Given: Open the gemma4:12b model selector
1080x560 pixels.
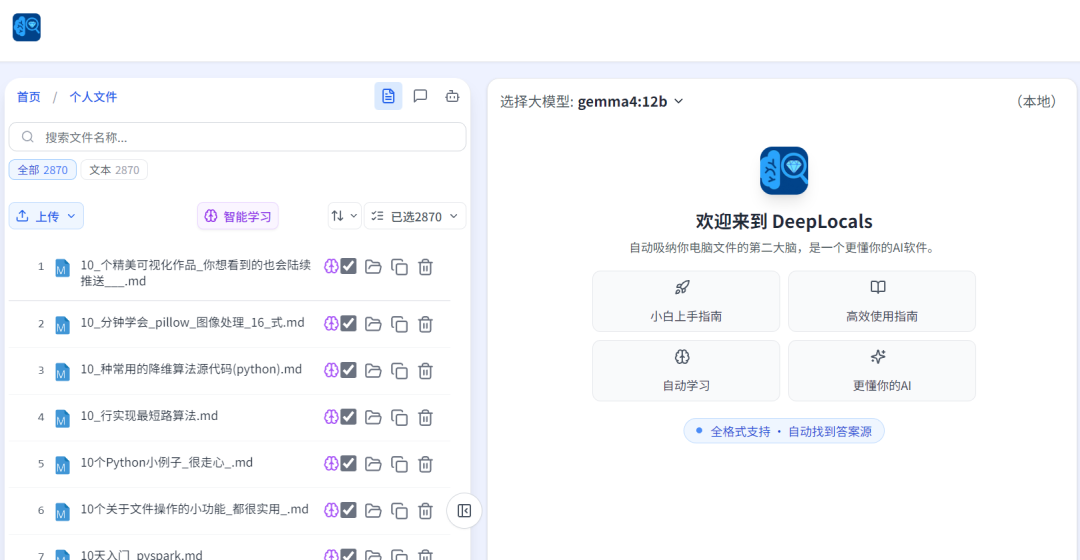Looking at the screenshot, I should (630, 101).
